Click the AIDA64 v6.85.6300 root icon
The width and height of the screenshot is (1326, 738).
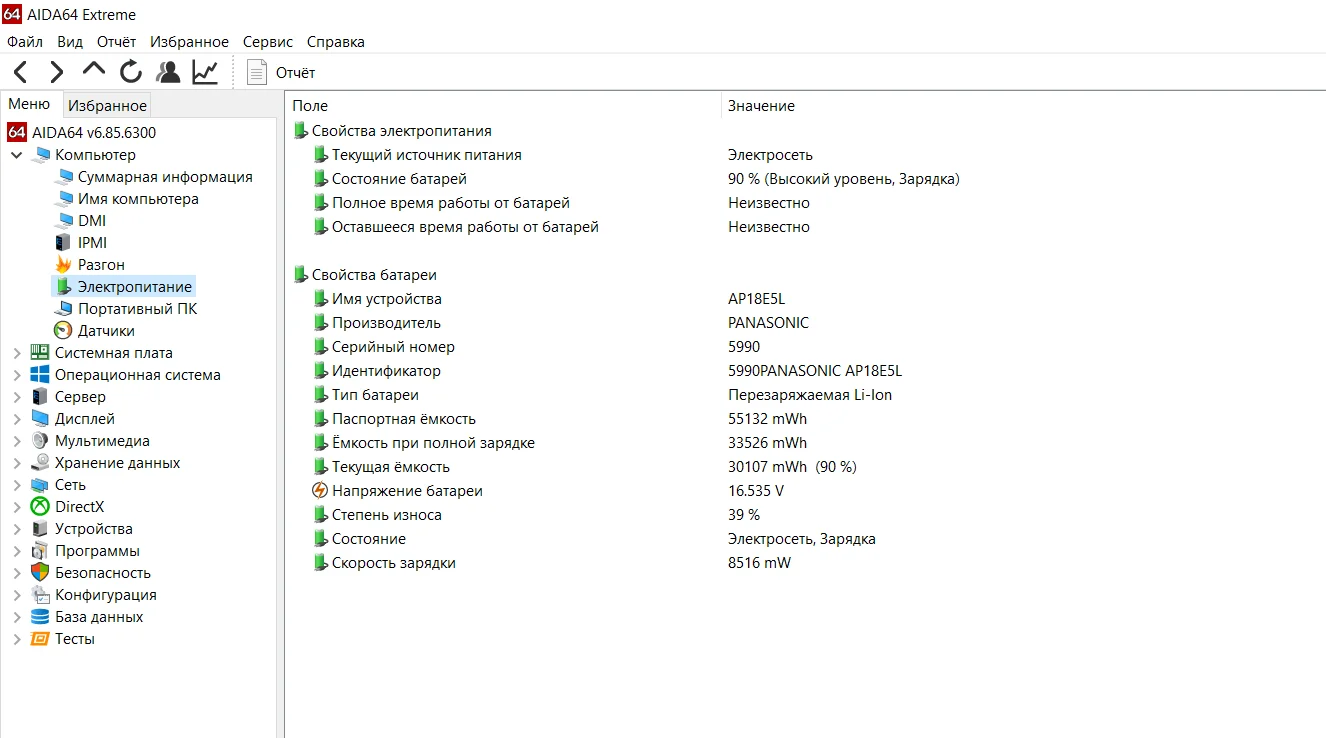[x=16, y=133]
